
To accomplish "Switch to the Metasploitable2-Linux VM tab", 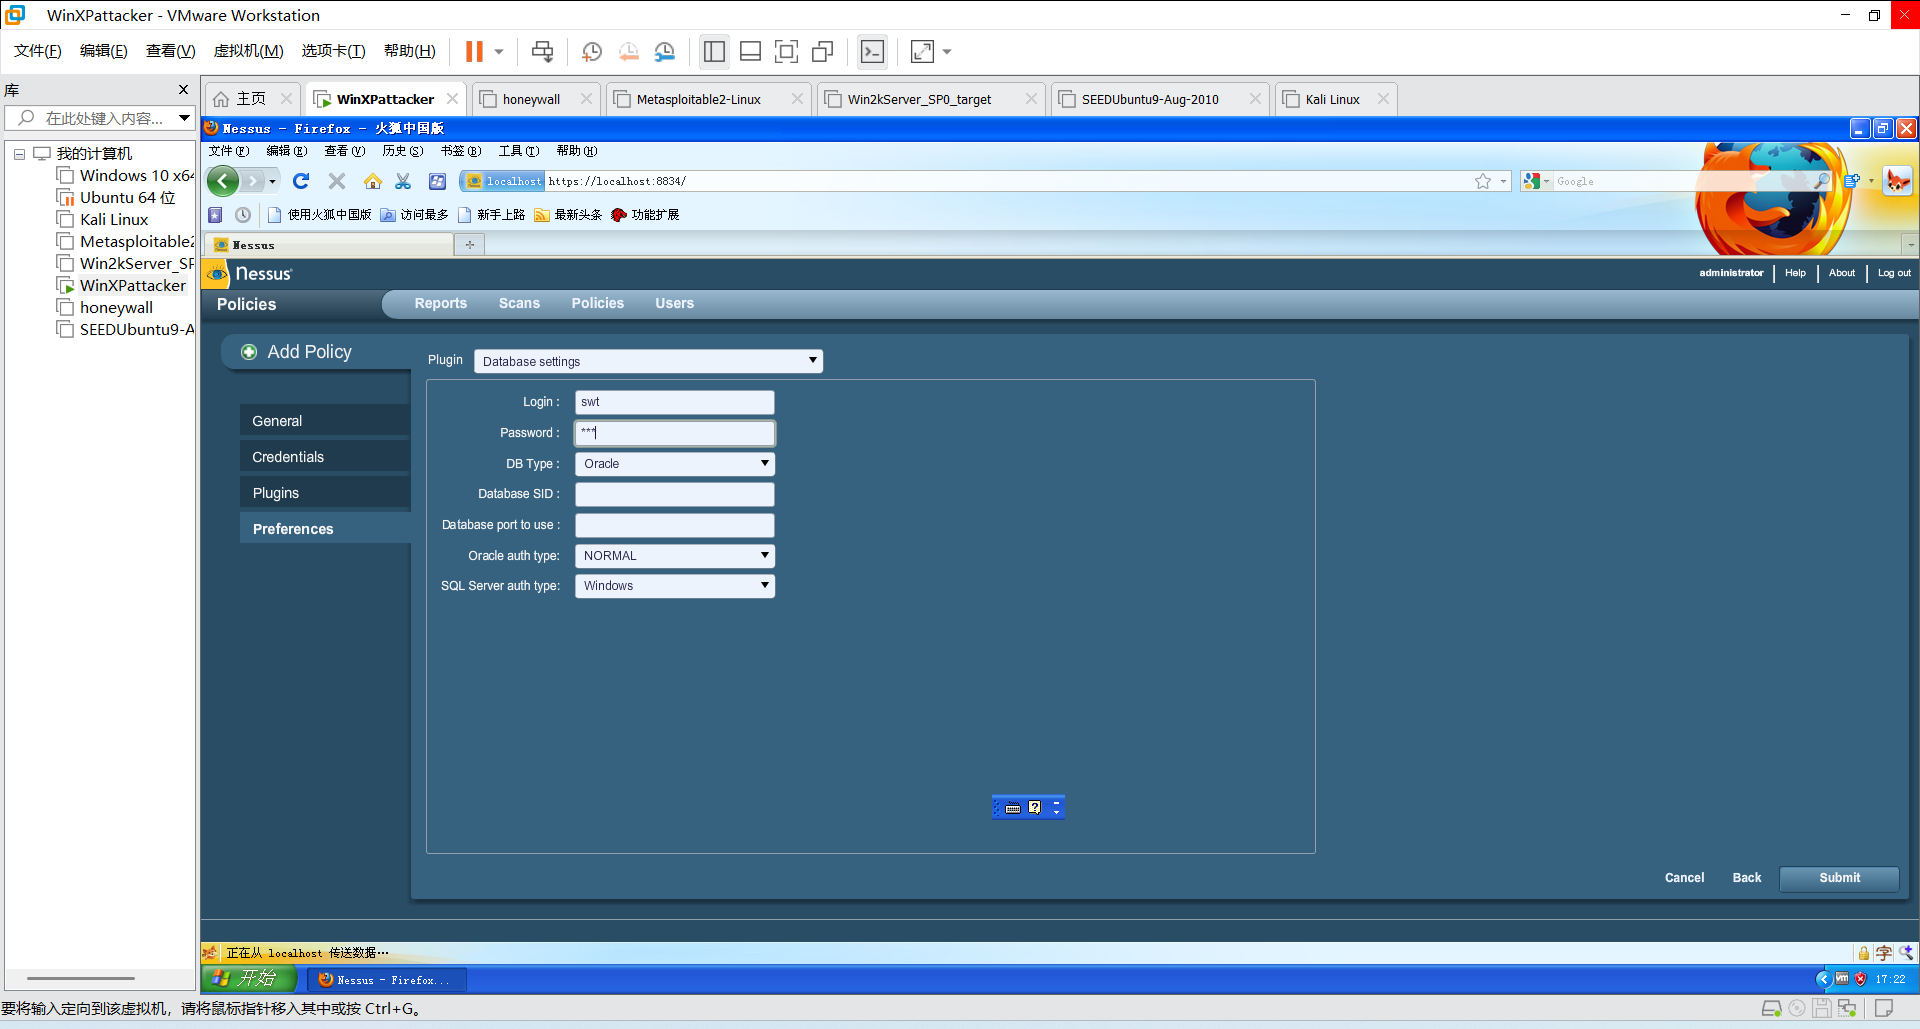I will [698, 99].
